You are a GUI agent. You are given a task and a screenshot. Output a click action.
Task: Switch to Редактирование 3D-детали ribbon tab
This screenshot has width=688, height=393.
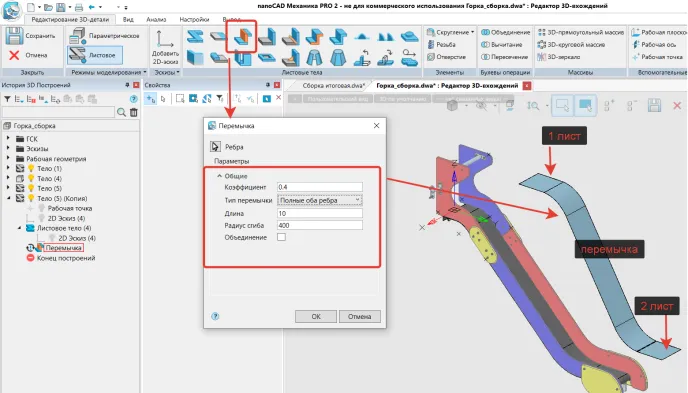pyautogui.click(x=70, y=20)
